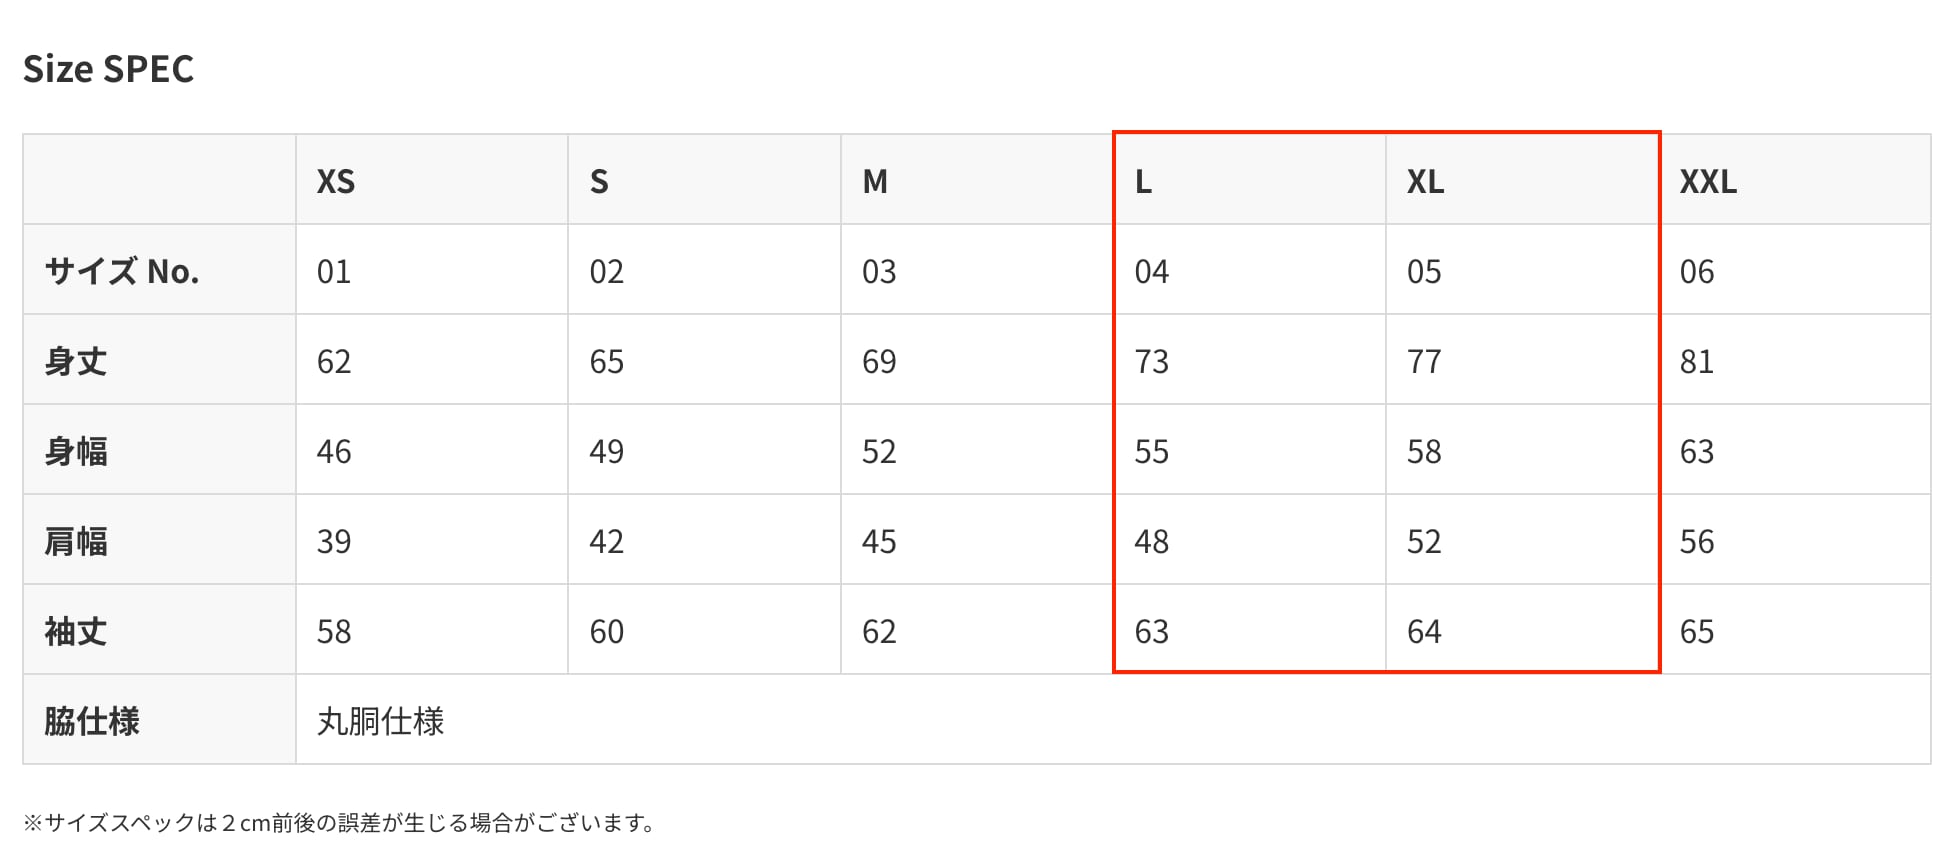The width and height of the screenshot is (1960, 852).
Task: Click the 丸胴仕様 cell value
Action: click(x=380, y=721)
